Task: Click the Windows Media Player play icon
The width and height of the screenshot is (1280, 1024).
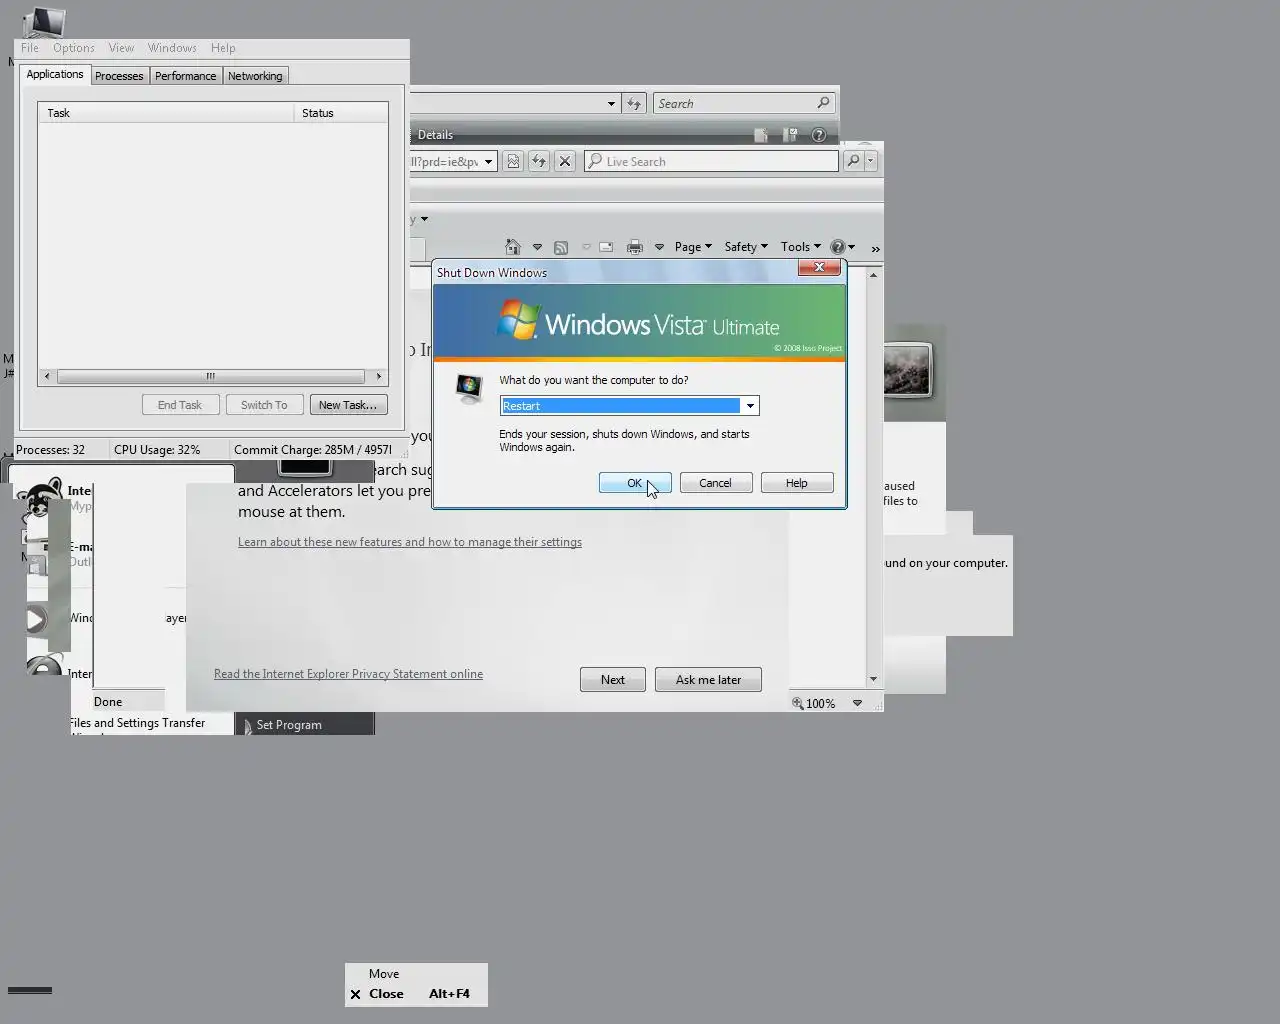Action: [x=36, y=620]
